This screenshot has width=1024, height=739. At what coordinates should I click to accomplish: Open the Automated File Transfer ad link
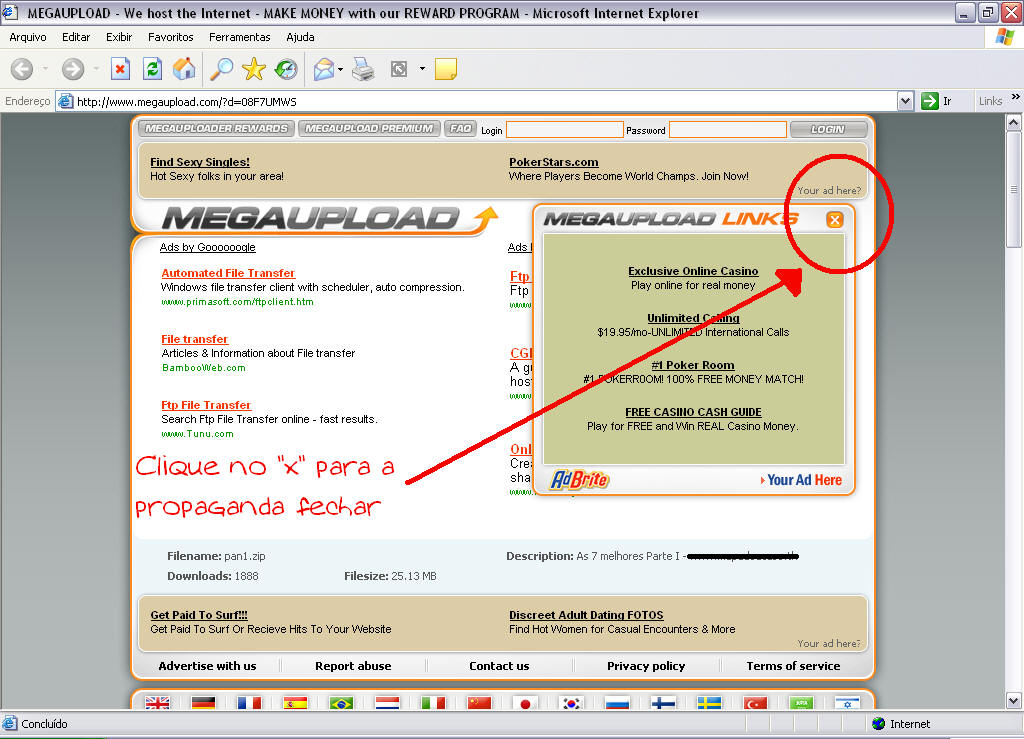[228, 273]
